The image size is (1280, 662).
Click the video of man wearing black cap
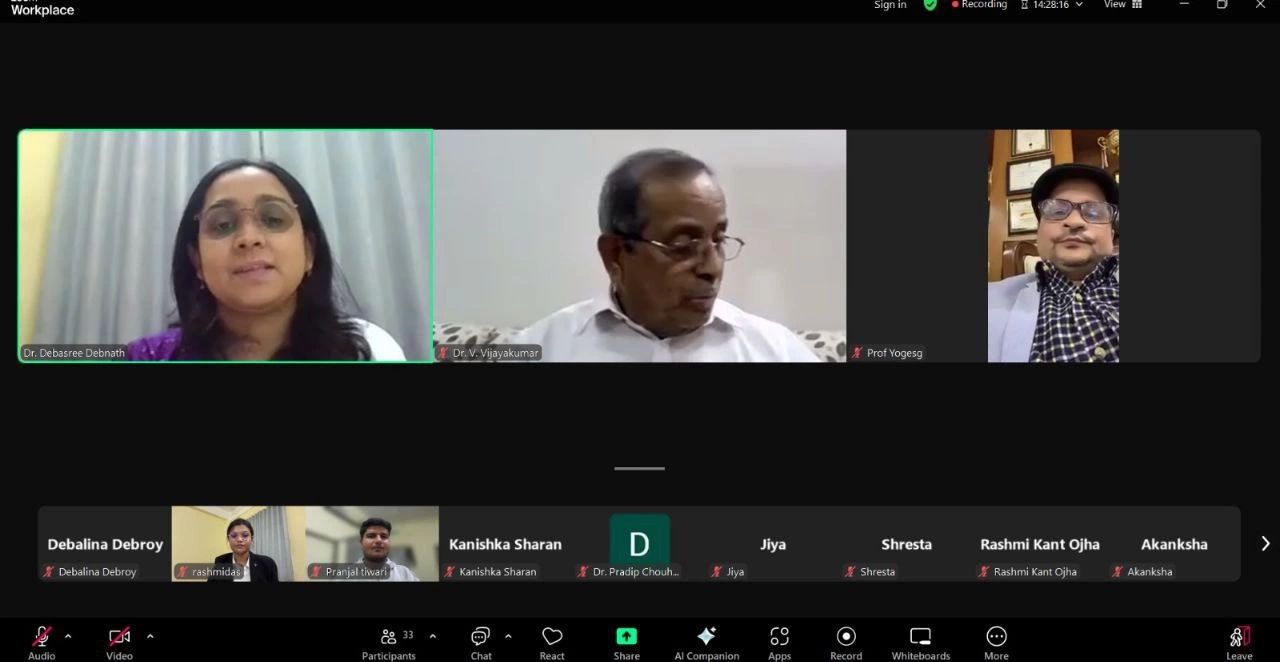(x=1053, y=245)
